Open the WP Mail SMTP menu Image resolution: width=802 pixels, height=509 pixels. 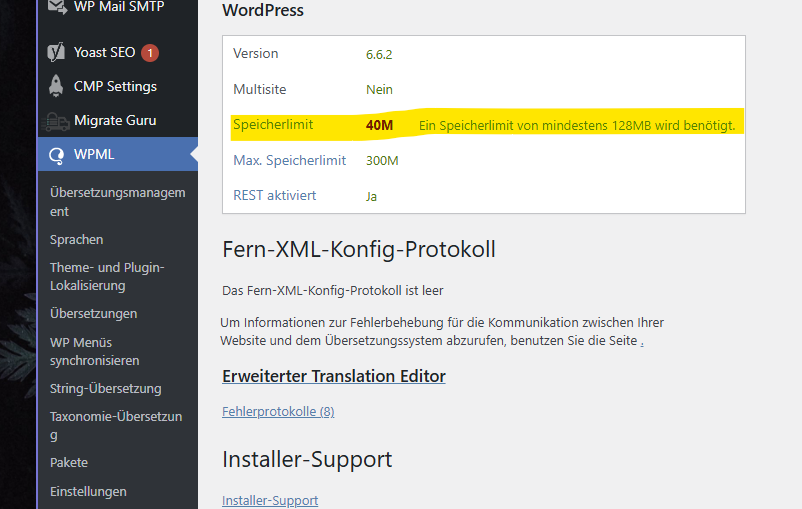pyautogui.click(x=118, y=8)
